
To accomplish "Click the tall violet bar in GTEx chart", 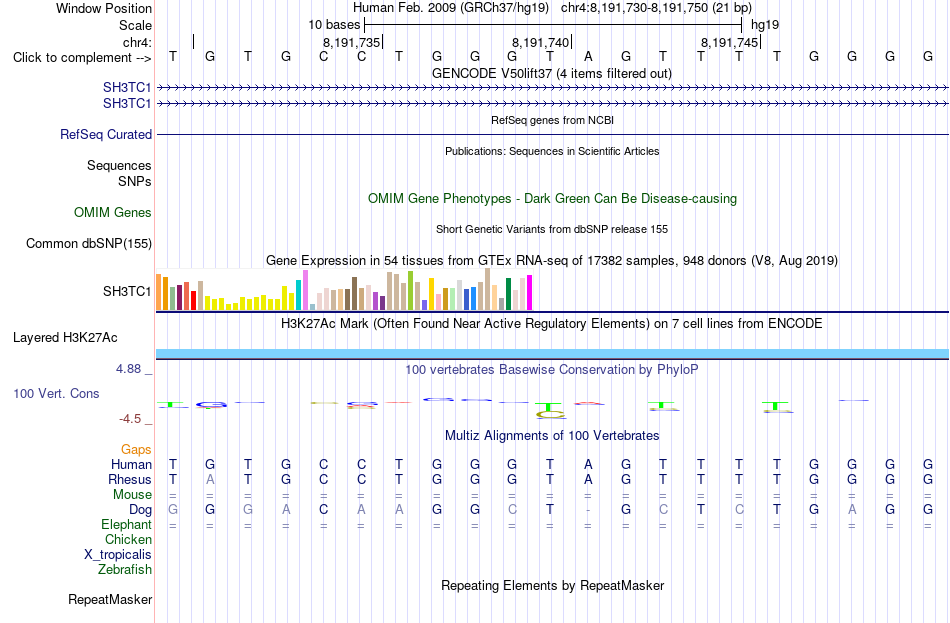I will [305, 290].
